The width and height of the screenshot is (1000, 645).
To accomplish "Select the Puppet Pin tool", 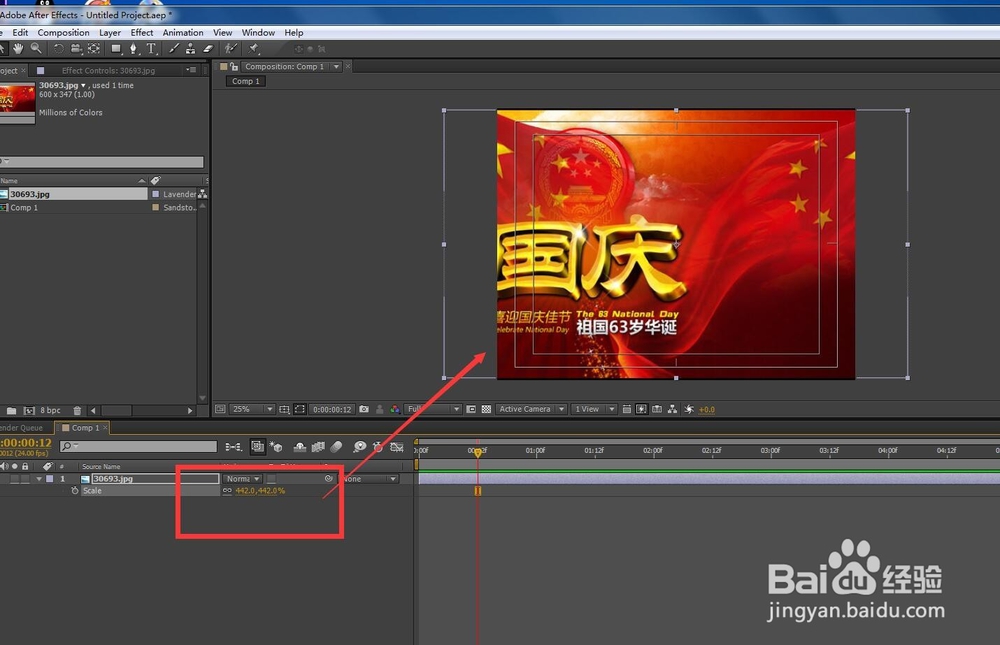I will (253, 48).
